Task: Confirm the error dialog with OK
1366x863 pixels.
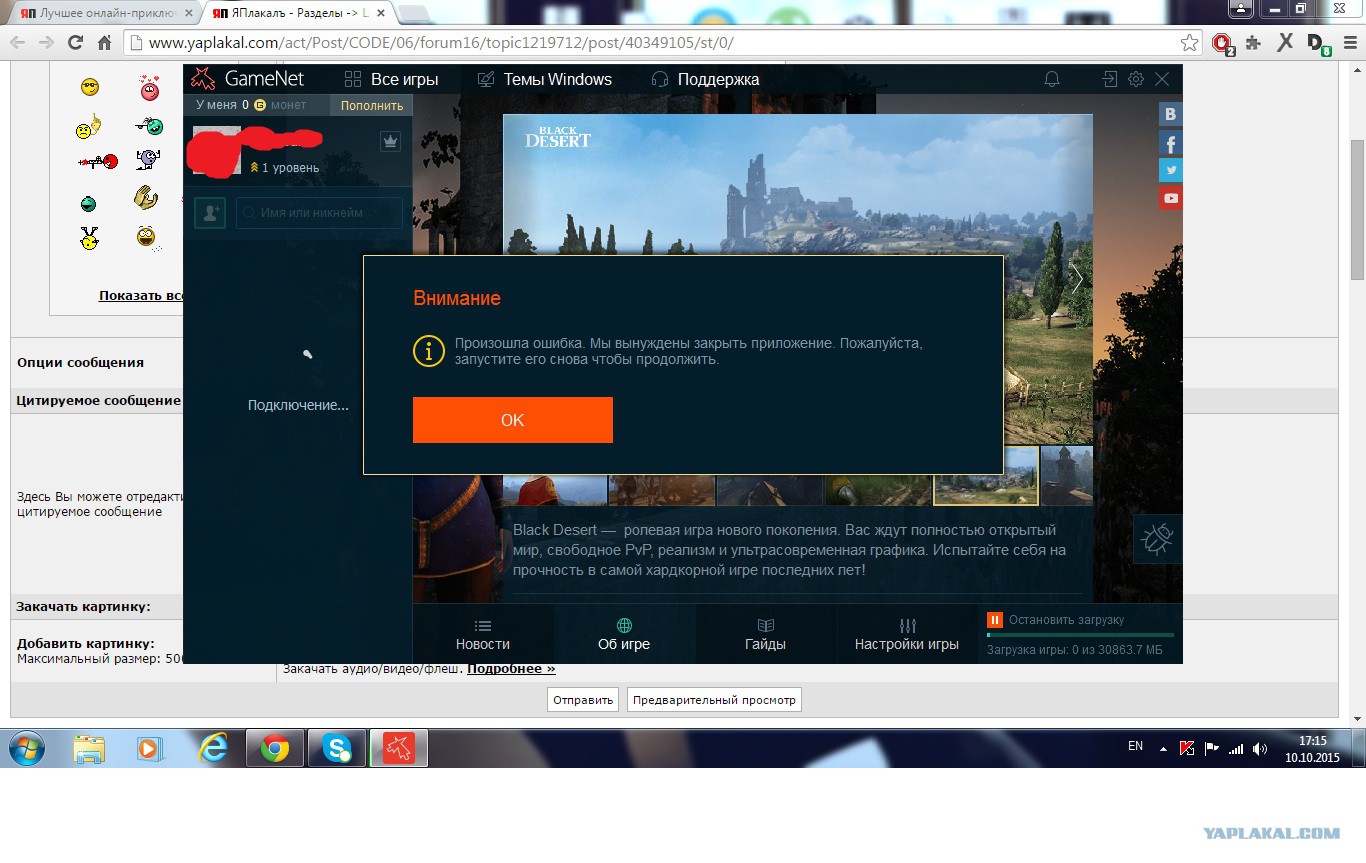Action: coord(513,420)
